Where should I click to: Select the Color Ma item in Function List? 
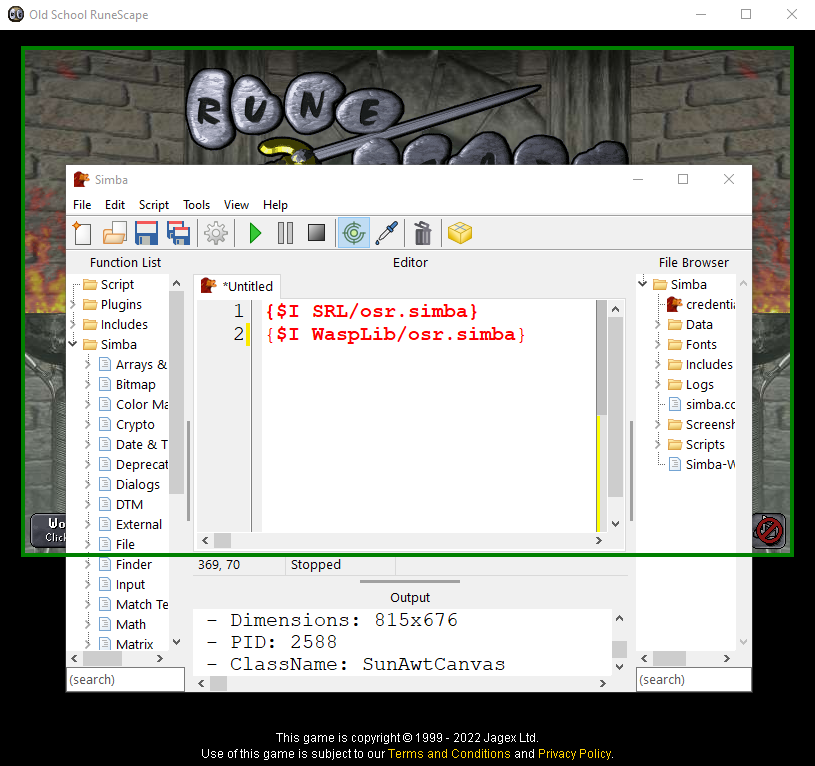tap(133, 404)
